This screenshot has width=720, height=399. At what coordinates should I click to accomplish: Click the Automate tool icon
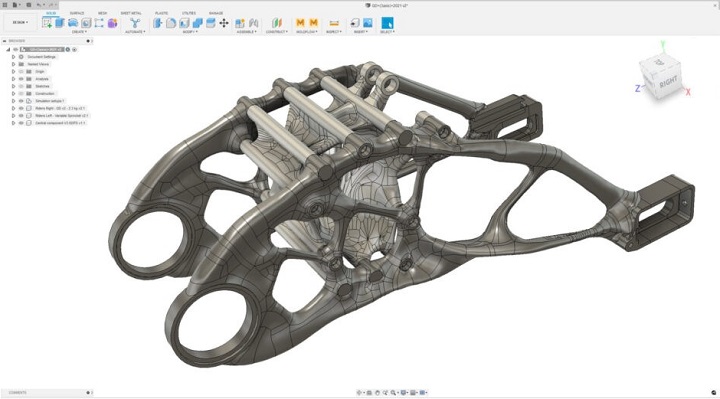[x=135, y=22]
